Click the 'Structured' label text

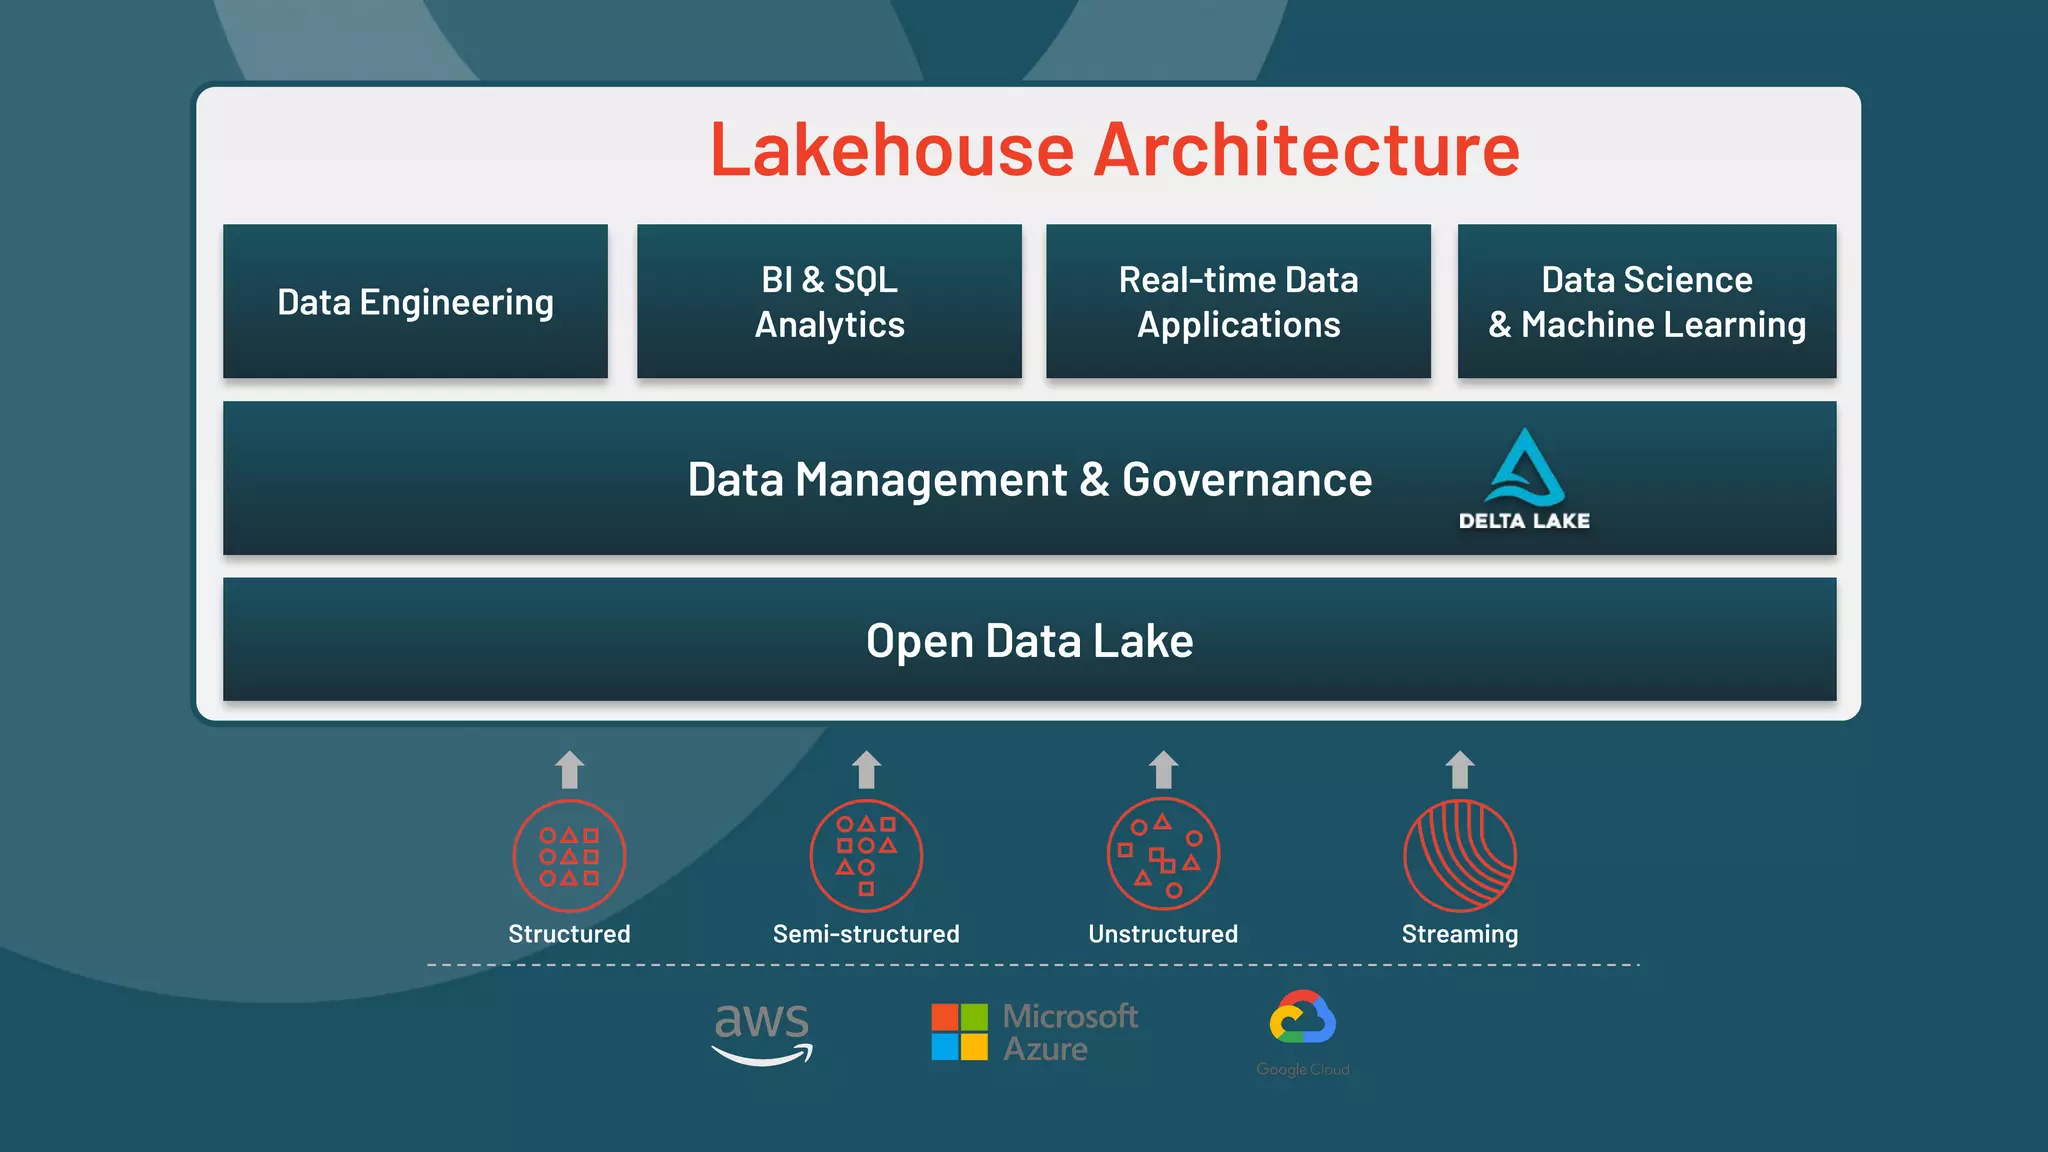pyautogui.click(x=569, y=934)
